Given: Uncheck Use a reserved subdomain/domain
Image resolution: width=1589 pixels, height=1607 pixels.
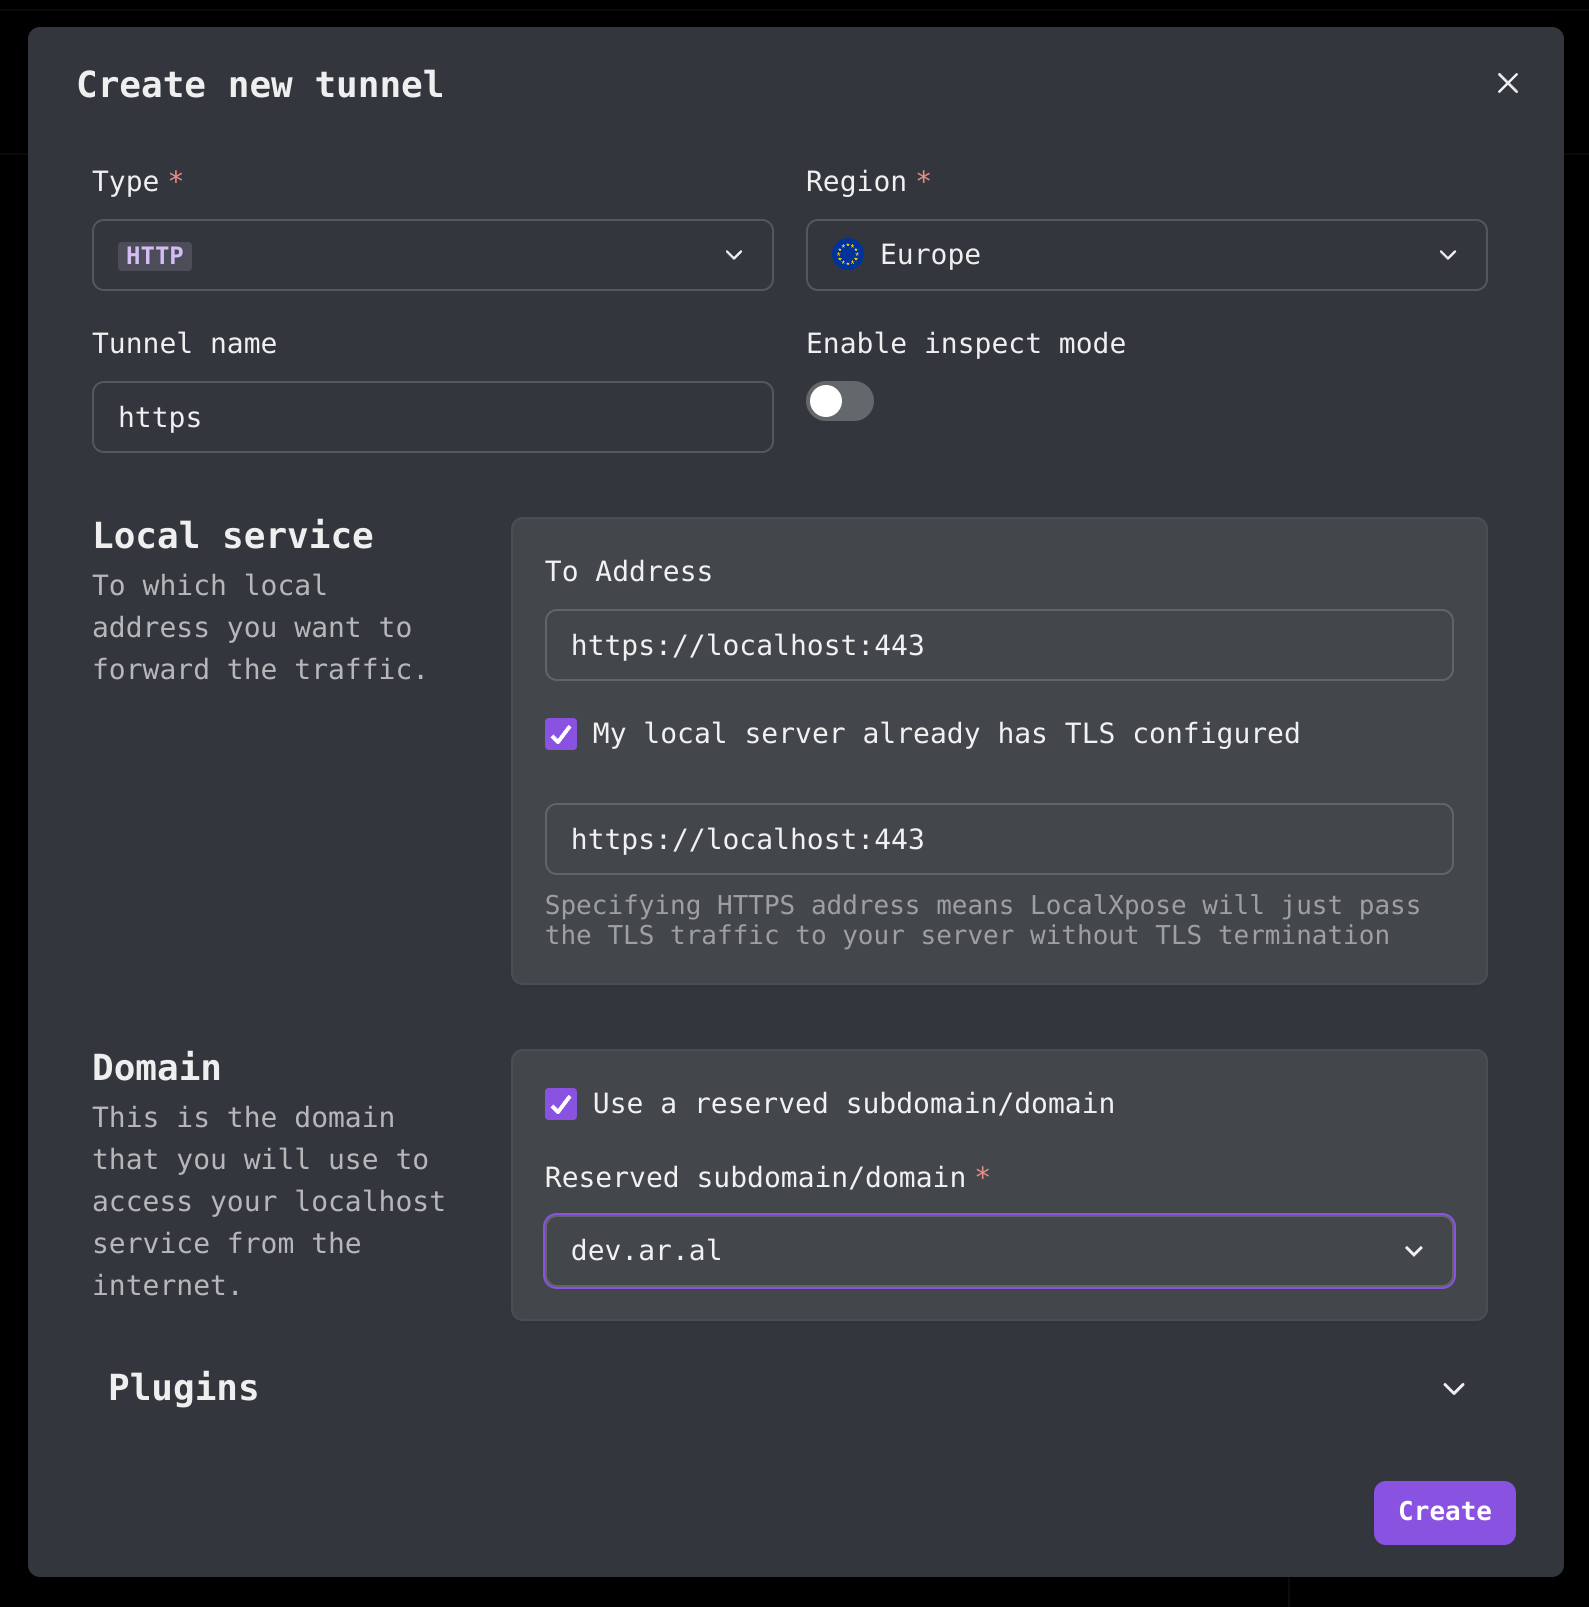Looking at the screenshot, I should [x=561, y=1104].
